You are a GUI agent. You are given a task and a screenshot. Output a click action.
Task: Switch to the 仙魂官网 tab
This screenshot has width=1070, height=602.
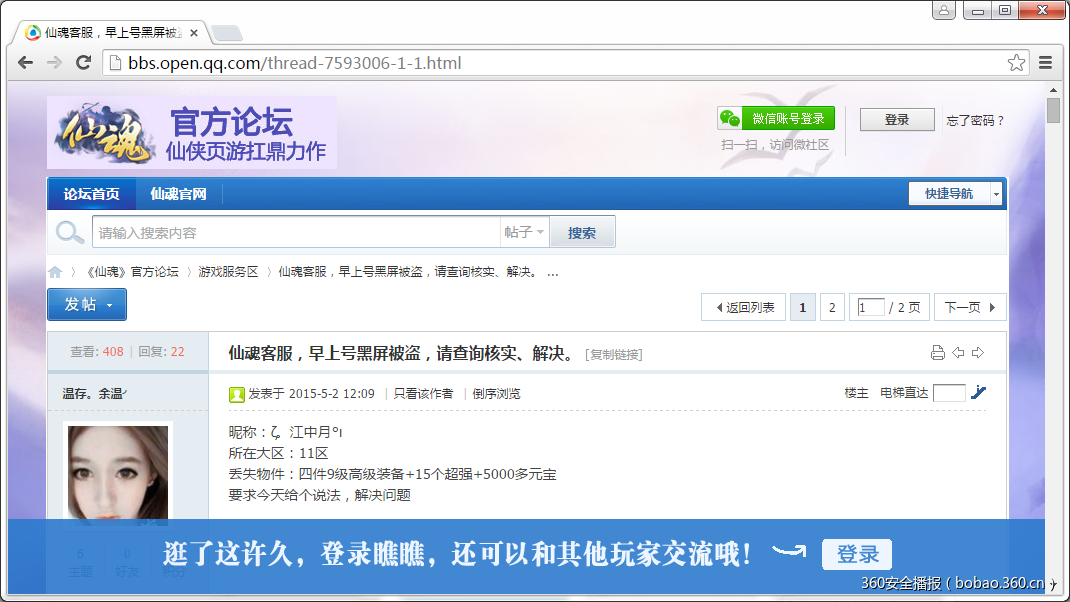pos(178,193)
